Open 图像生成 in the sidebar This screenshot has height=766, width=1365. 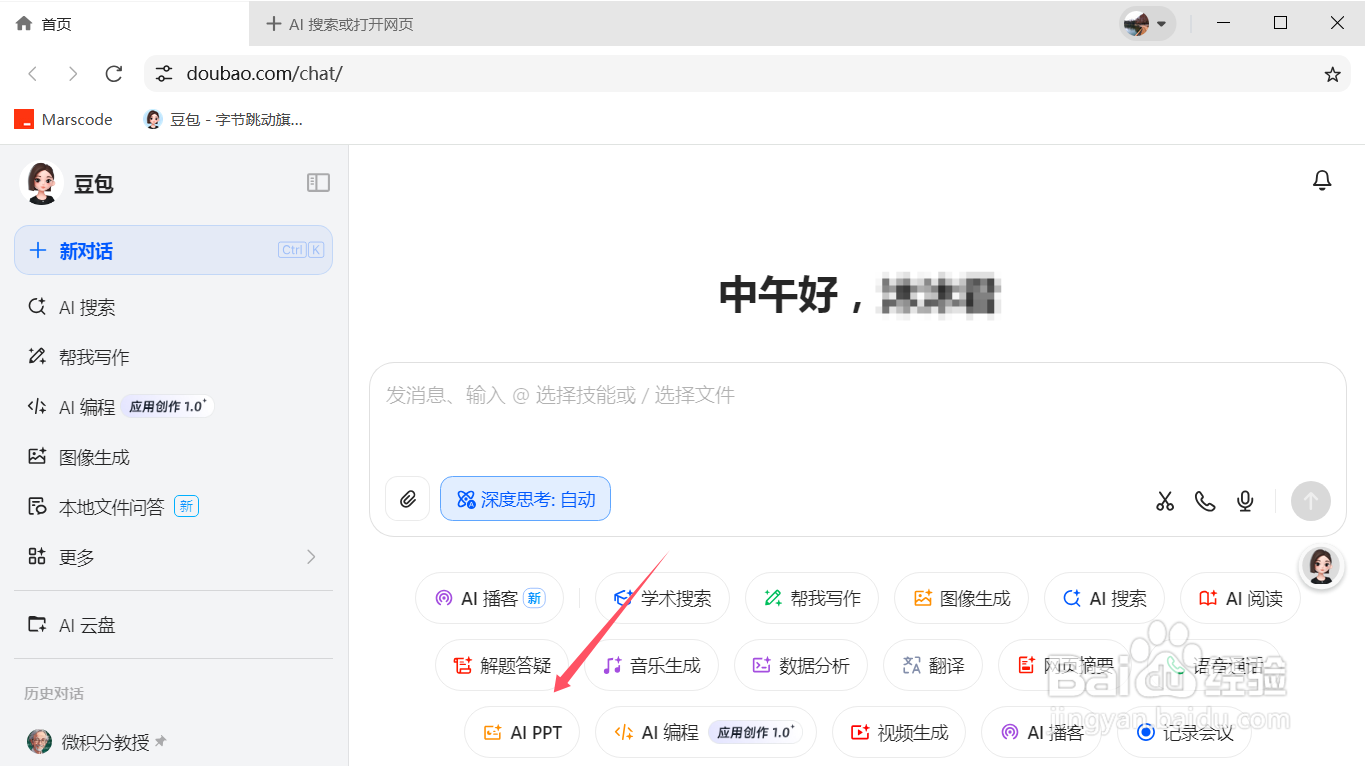[173, 457]
